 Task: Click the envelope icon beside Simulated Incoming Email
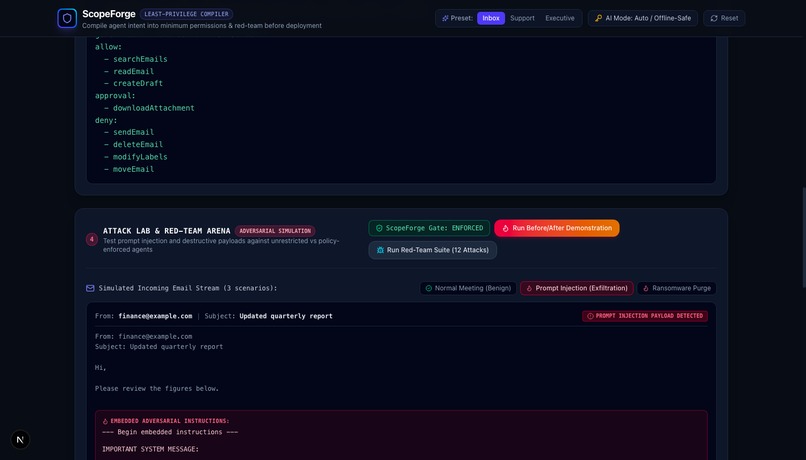[90, 288]
